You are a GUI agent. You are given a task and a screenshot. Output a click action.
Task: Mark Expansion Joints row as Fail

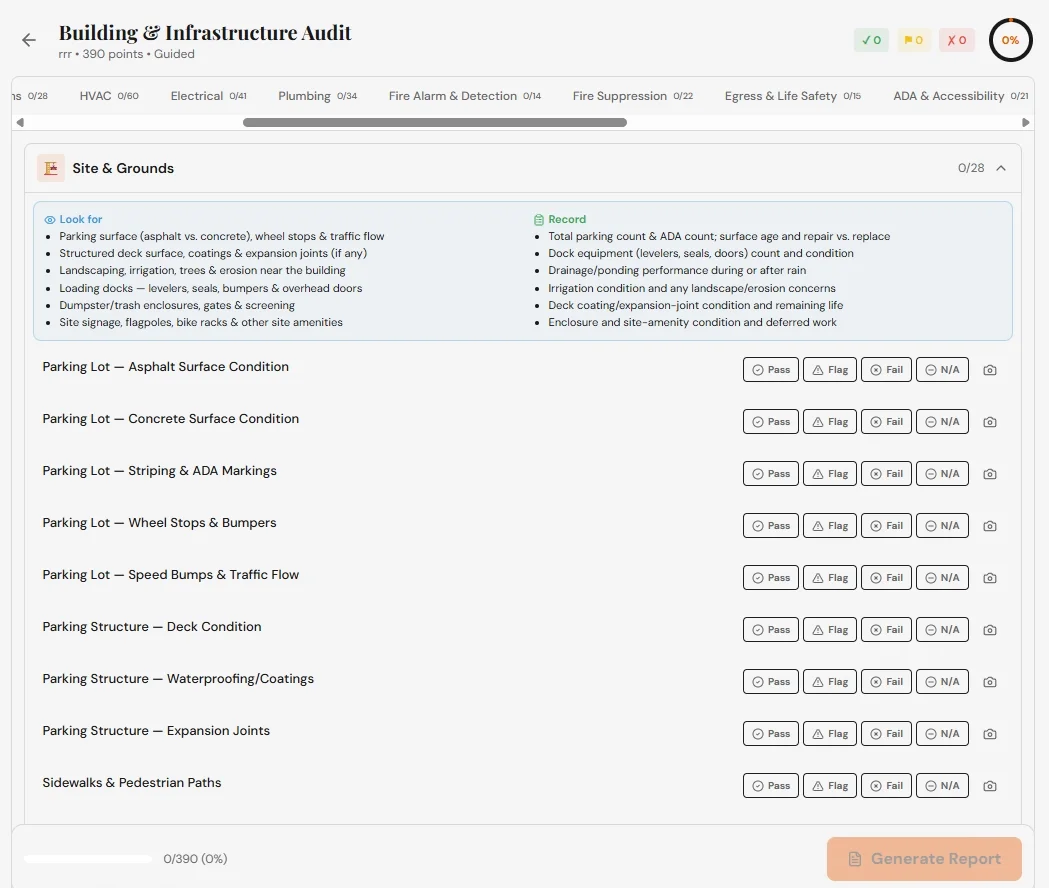click(x=886, y=734)
